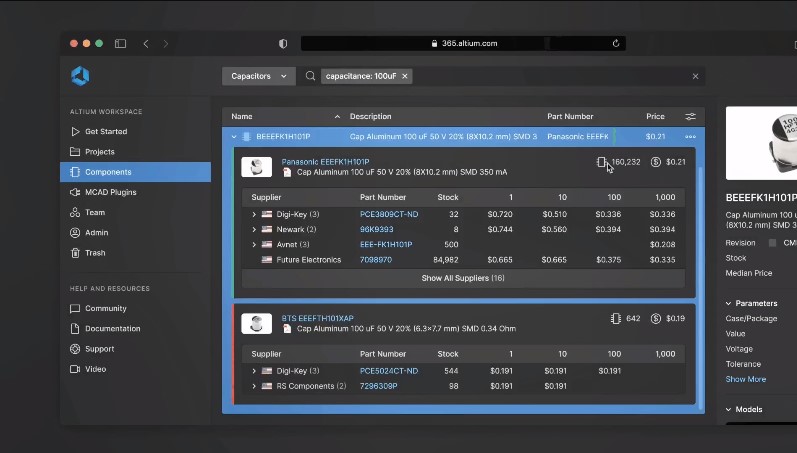Click the Future Electronics supplier row
The height and width of the screenshot is (453, 797).
pos(463,260)
